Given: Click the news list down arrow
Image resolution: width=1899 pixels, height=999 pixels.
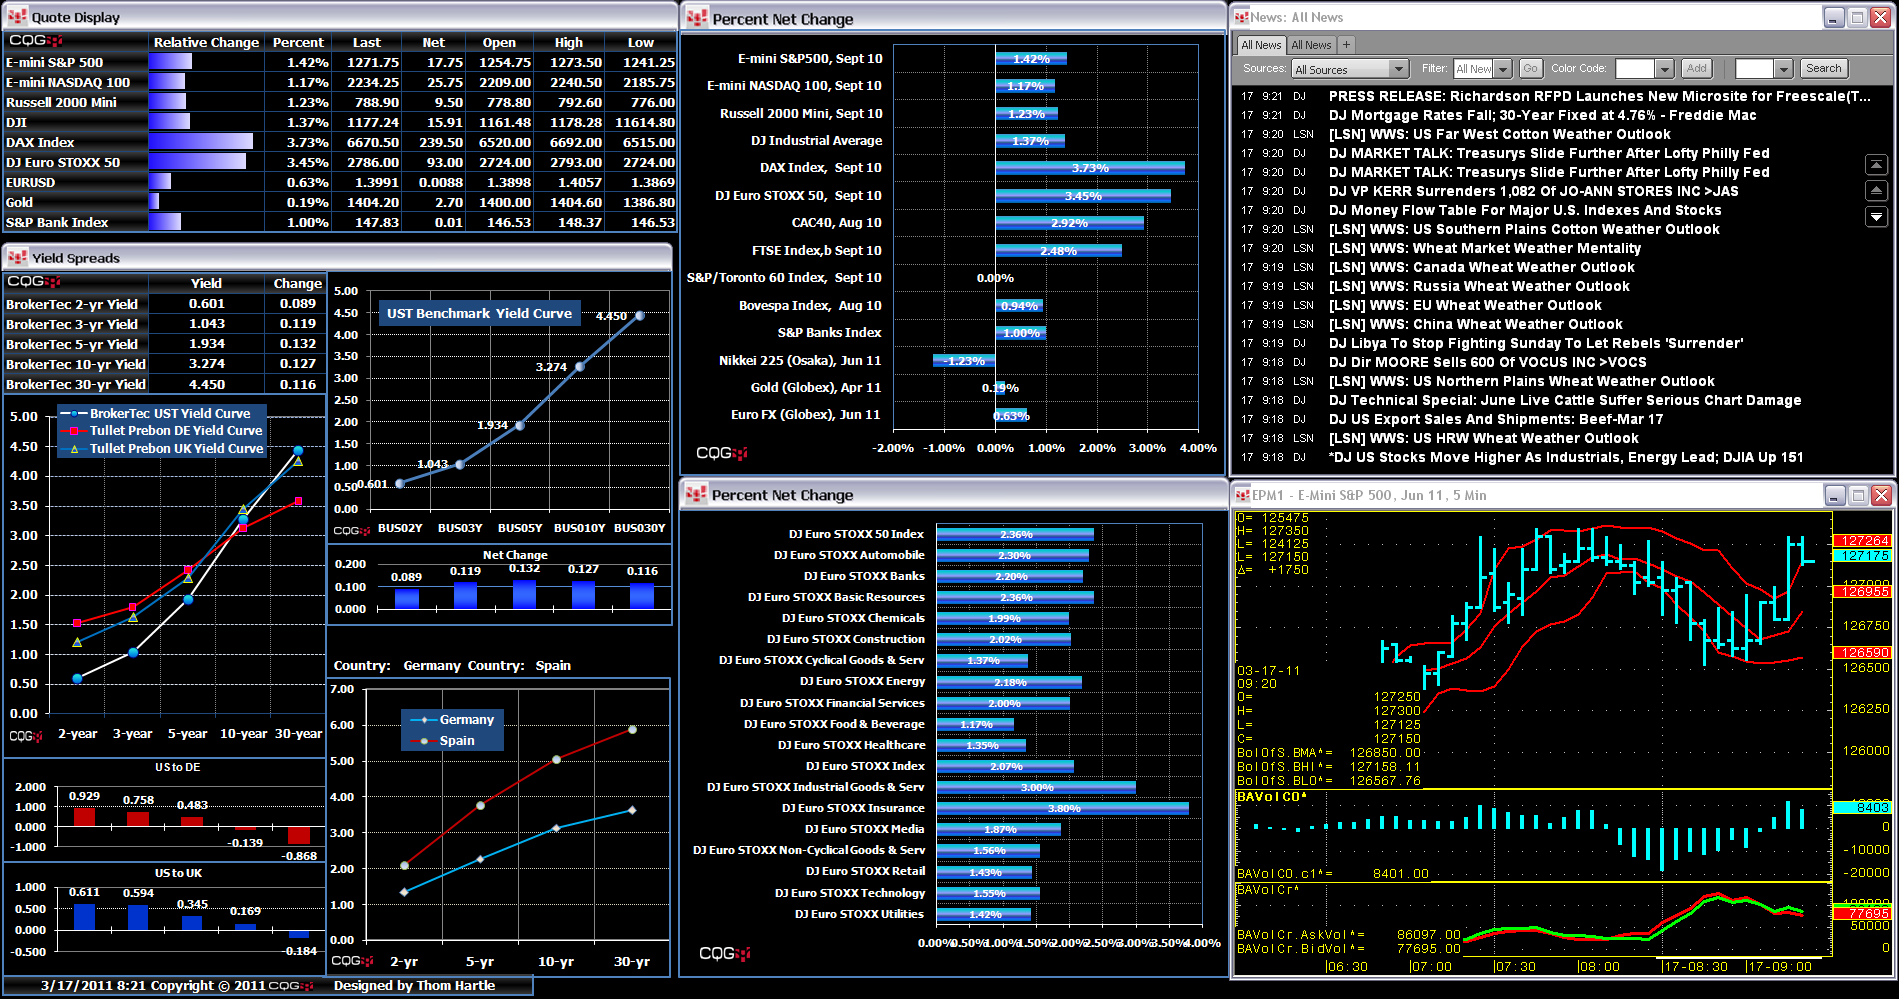Looking at the screenshot, I should click(1877, 216).
